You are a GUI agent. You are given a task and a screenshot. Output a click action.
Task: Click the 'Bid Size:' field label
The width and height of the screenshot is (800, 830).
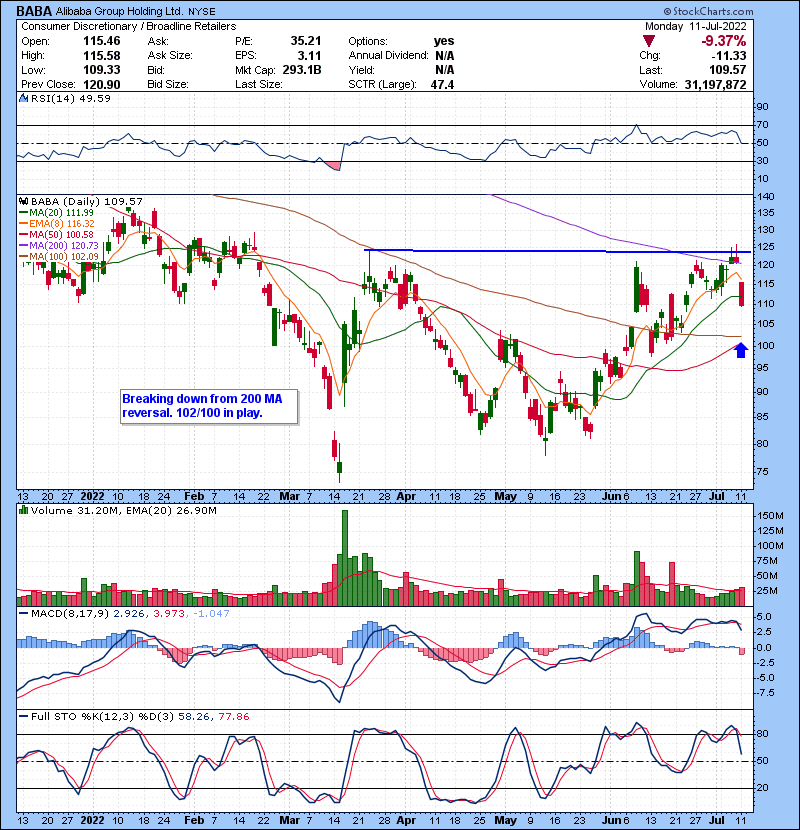coord(168,85)
